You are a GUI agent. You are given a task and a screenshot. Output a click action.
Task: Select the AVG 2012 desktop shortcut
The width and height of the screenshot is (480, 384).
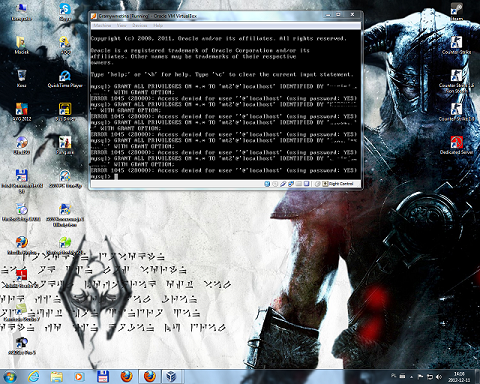coord(21,112)
